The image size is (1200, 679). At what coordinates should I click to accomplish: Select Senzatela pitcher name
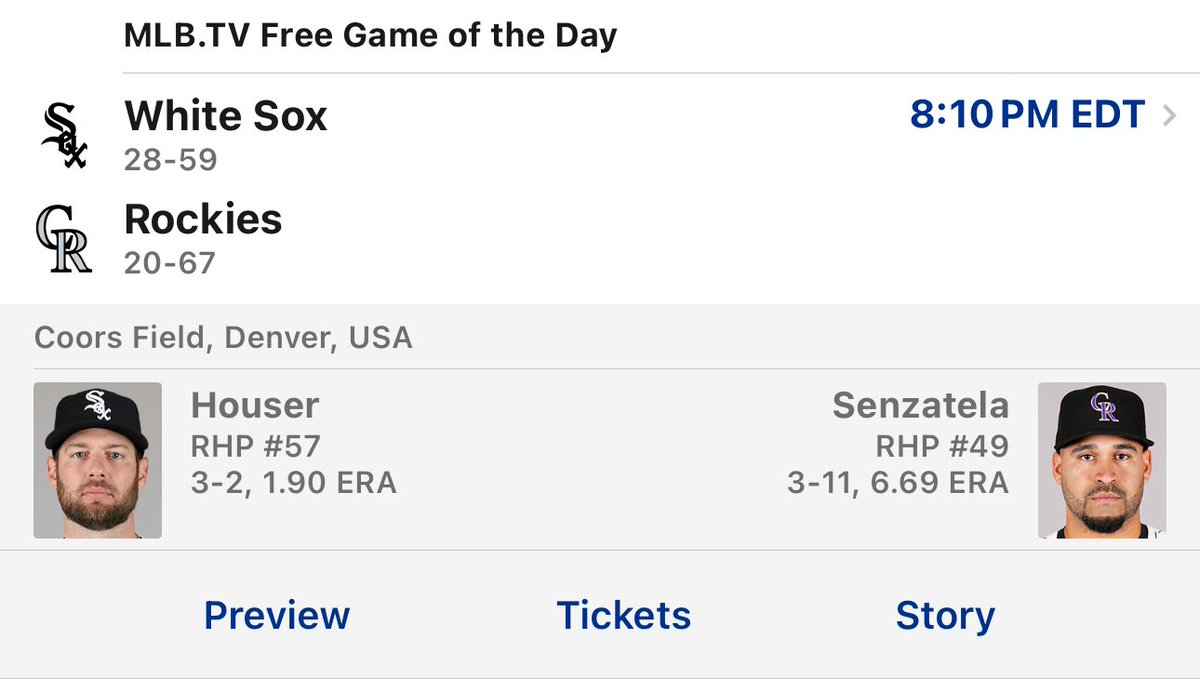click(x=920, y=405)
